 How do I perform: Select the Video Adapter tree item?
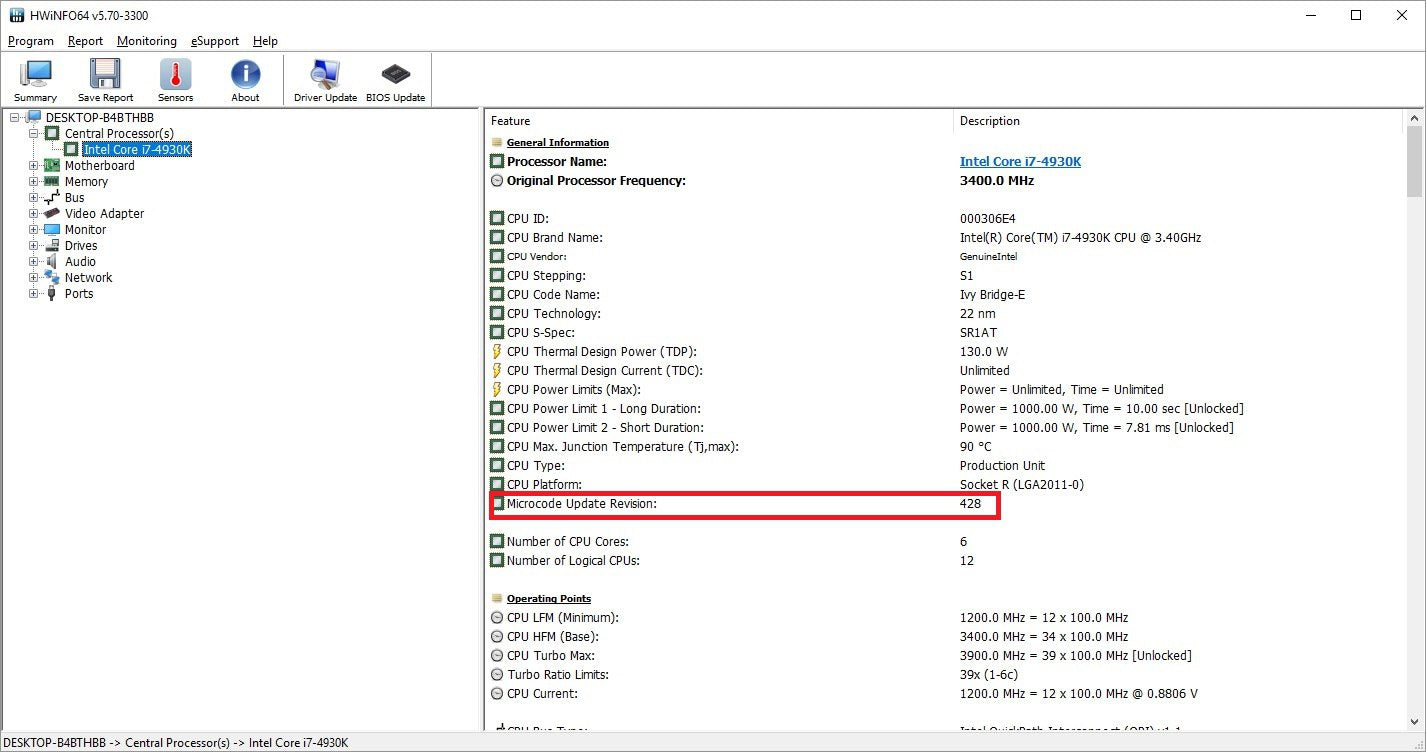[104, 214]
